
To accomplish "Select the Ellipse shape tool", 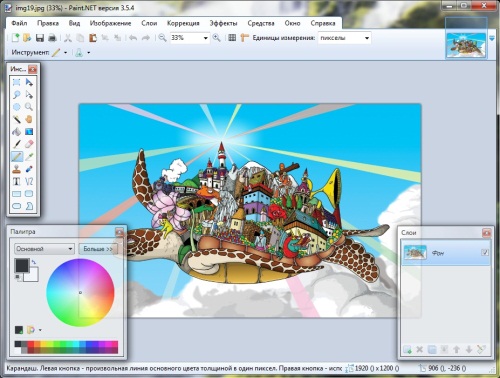I will (x=17, y=206).
